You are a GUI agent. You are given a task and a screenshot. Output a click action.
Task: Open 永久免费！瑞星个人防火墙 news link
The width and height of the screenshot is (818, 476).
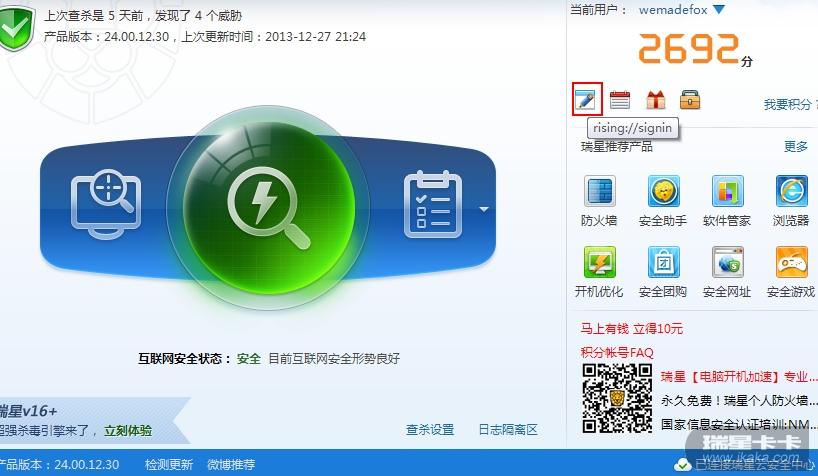(738, 400)
